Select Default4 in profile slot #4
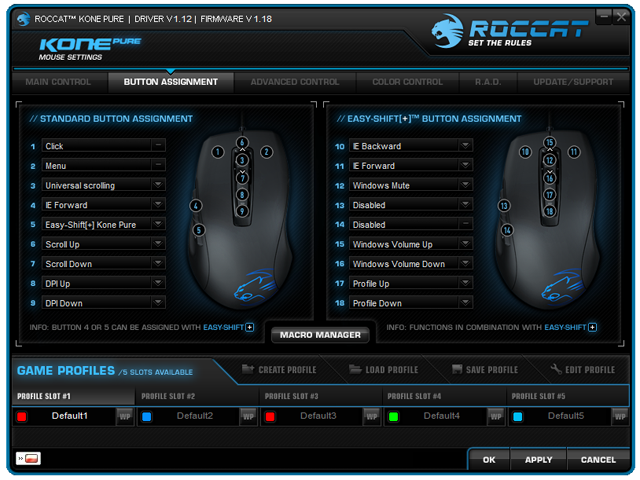This screenshot has width=640, height=480. 441,416
